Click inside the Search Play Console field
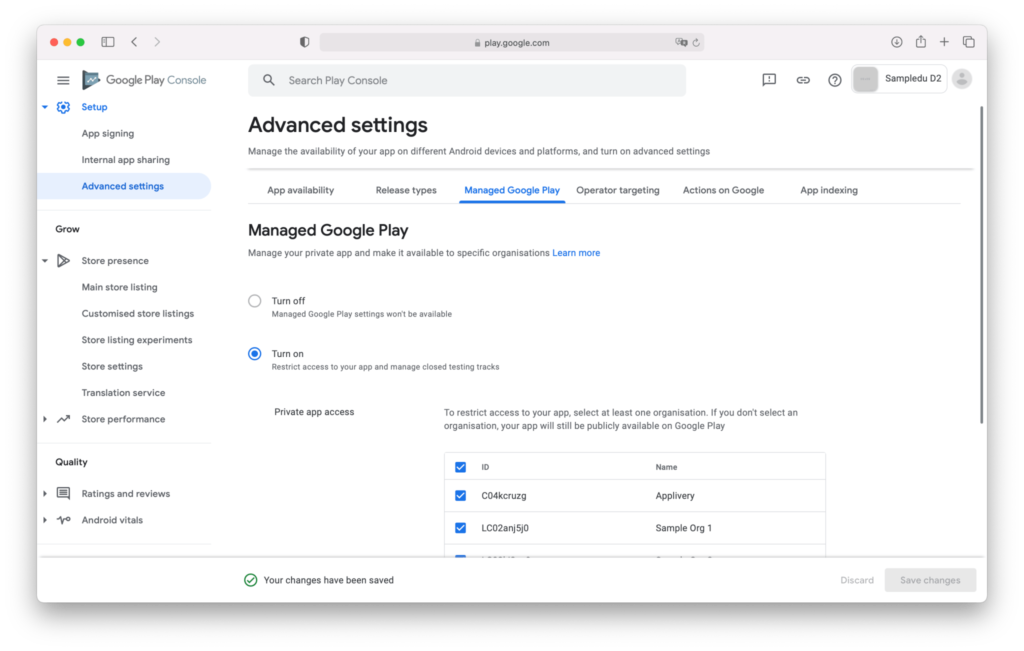The image size is (1024, 651). pyautogui.click(x=467, y=79)
